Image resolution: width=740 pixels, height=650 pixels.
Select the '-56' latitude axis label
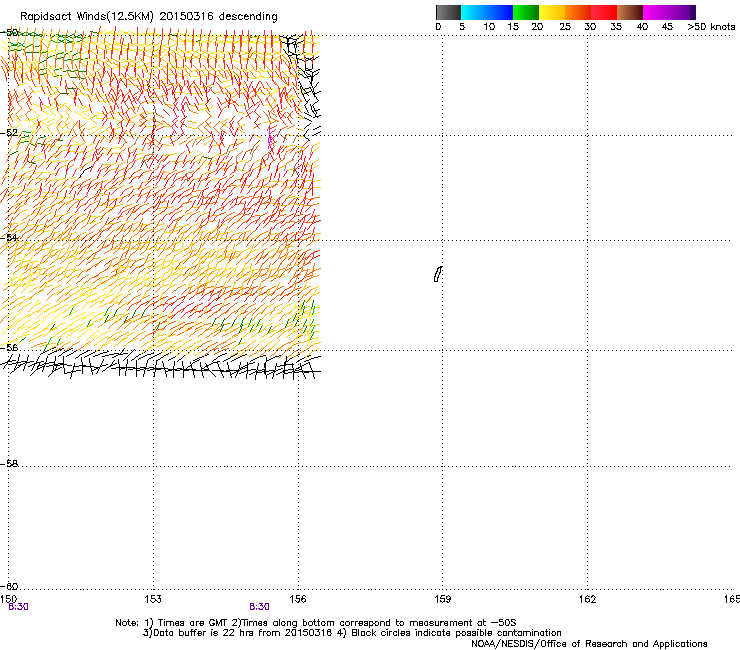(x=9, y=347)
